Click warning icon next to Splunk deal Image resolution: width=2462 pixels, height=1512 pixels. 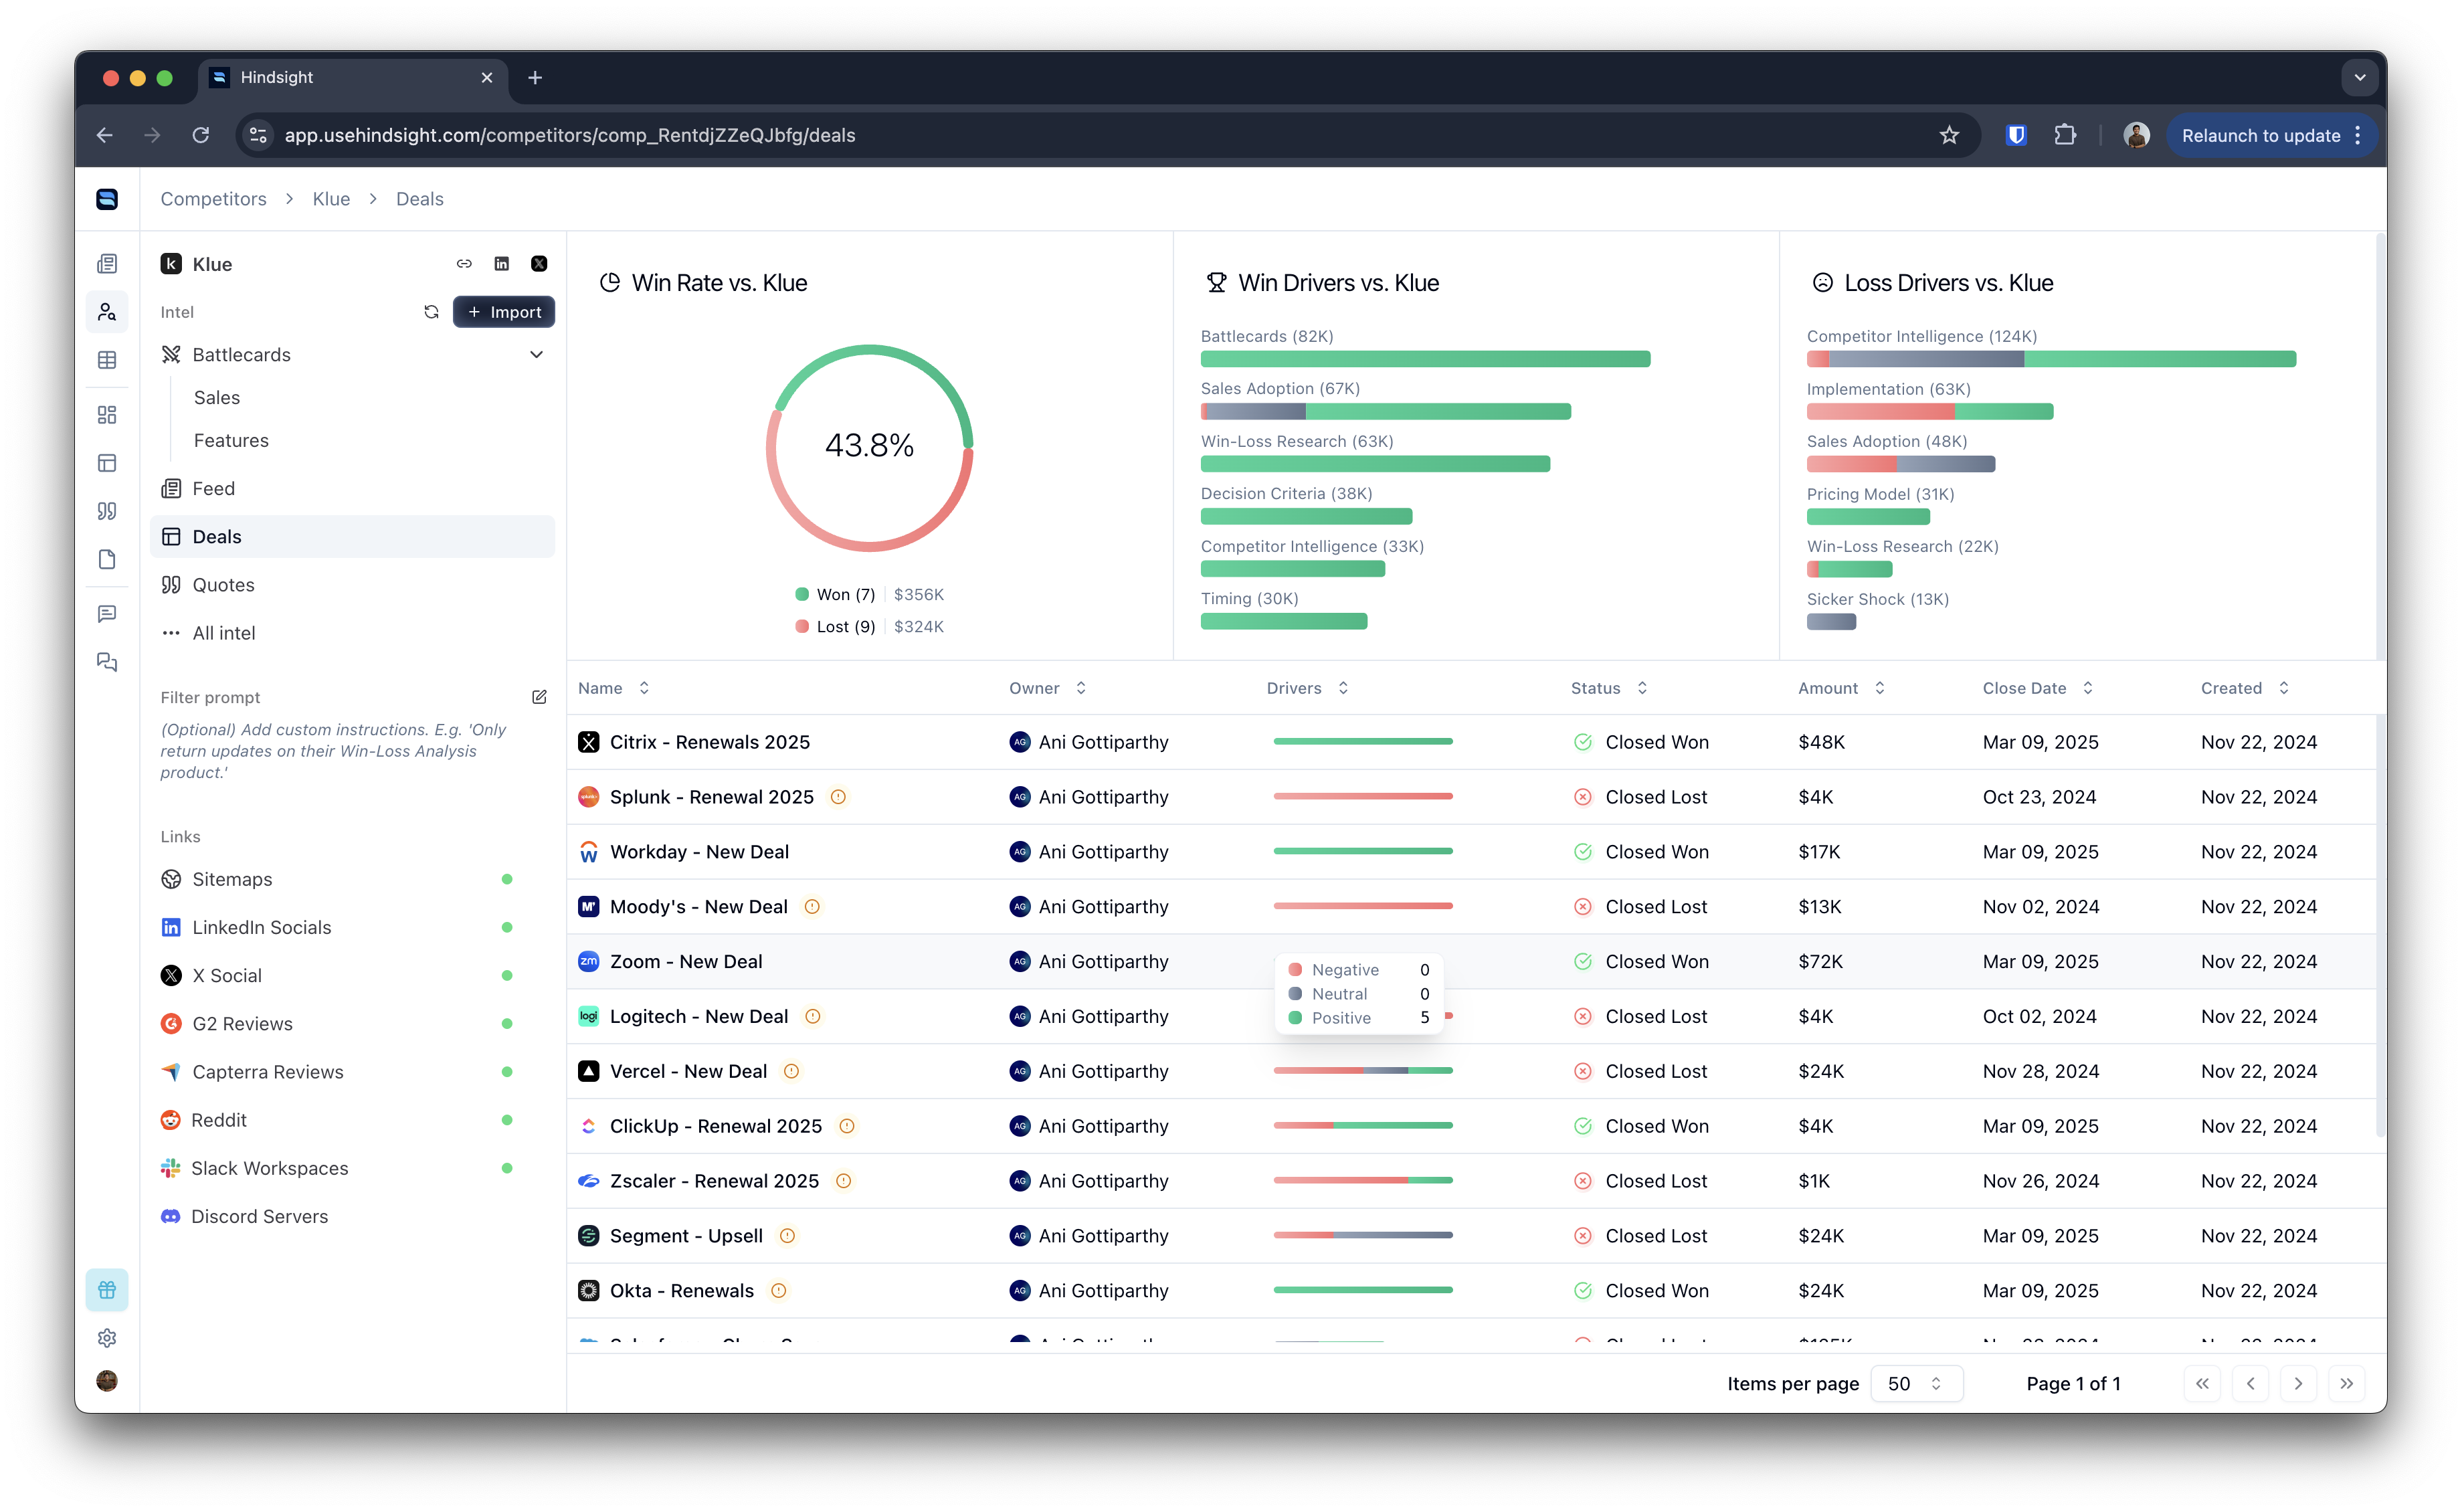point(839,797)
